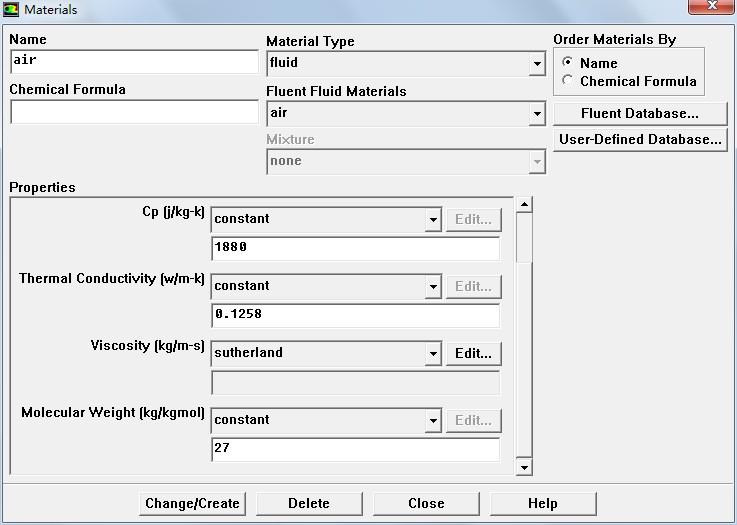Image resolution: width=737 pixels, height=525 pixels.
Task: Click the material Name input field
Action: coord(134,61)
